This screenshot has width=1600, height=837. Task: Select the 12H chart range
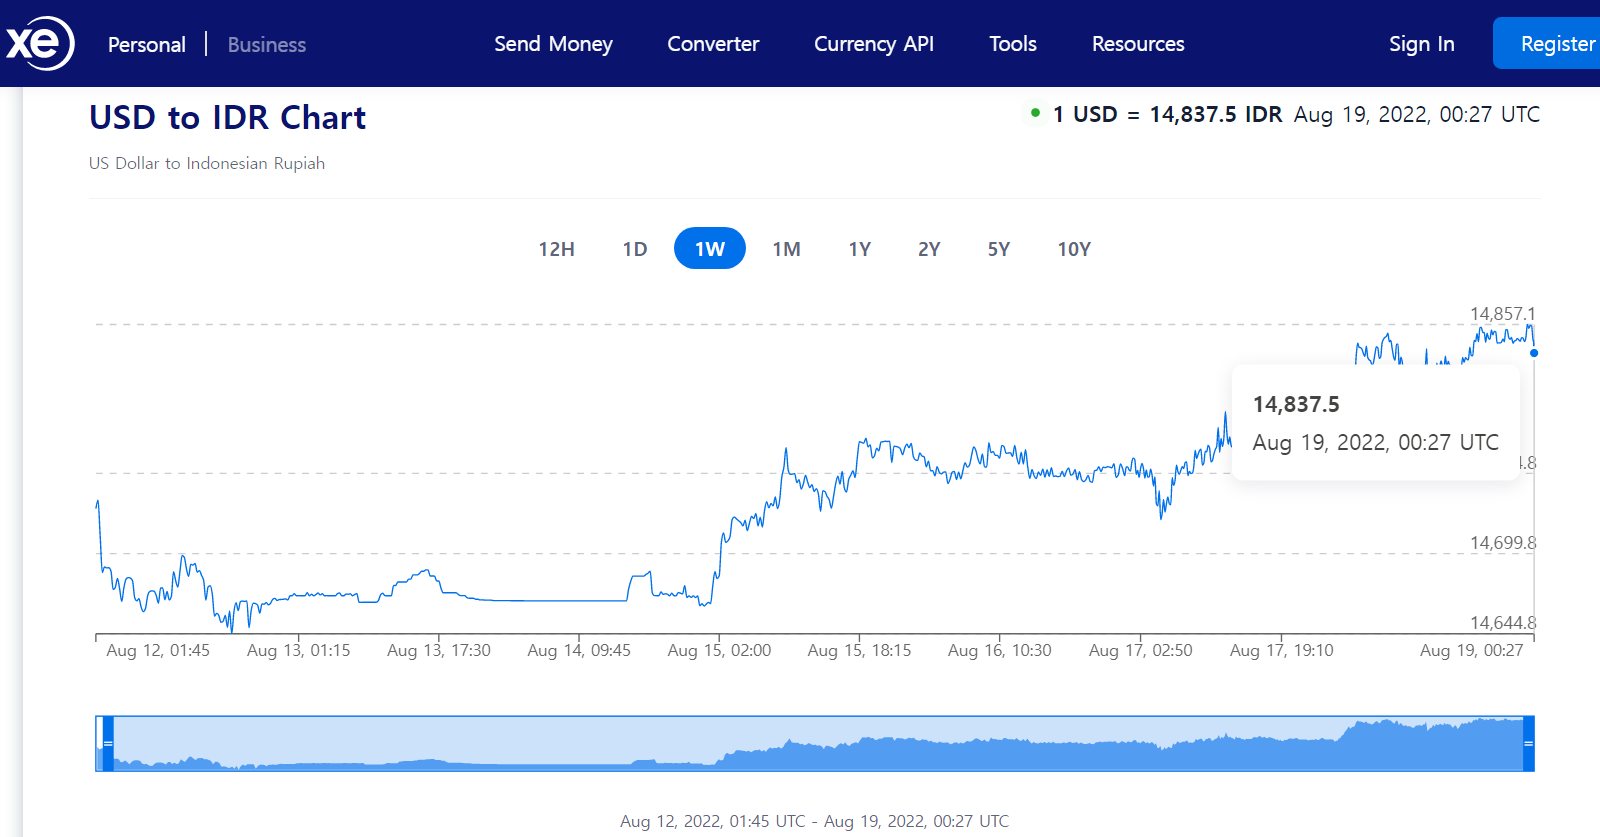556,249
